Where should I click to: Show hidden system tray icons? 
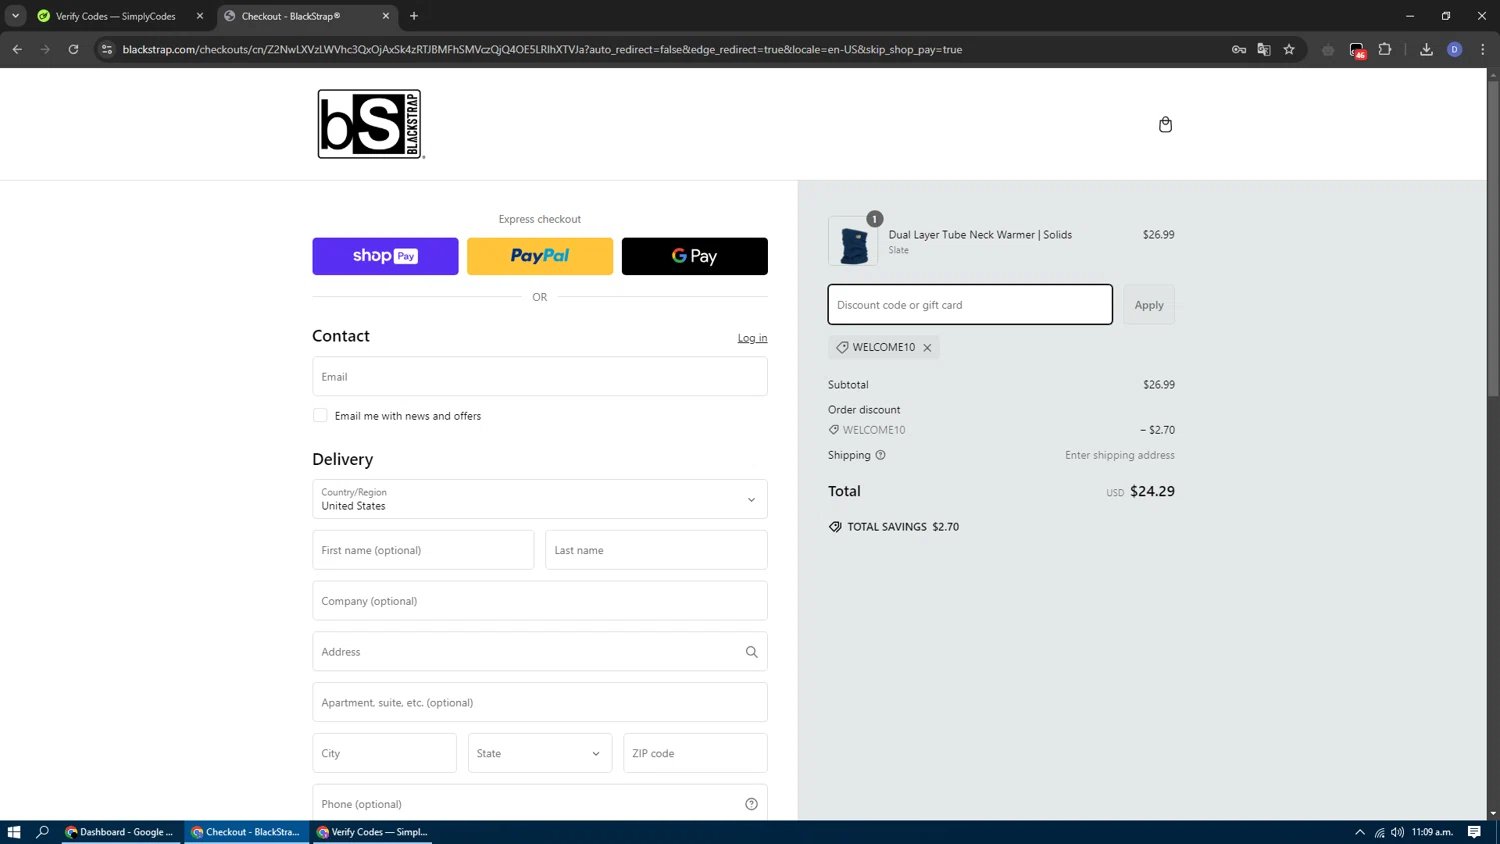click(x=1360, y=832)
